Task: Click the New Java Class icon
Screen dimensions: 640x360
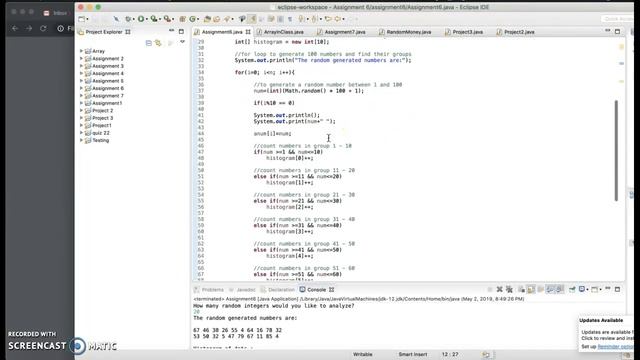Action: pos(193,19)
